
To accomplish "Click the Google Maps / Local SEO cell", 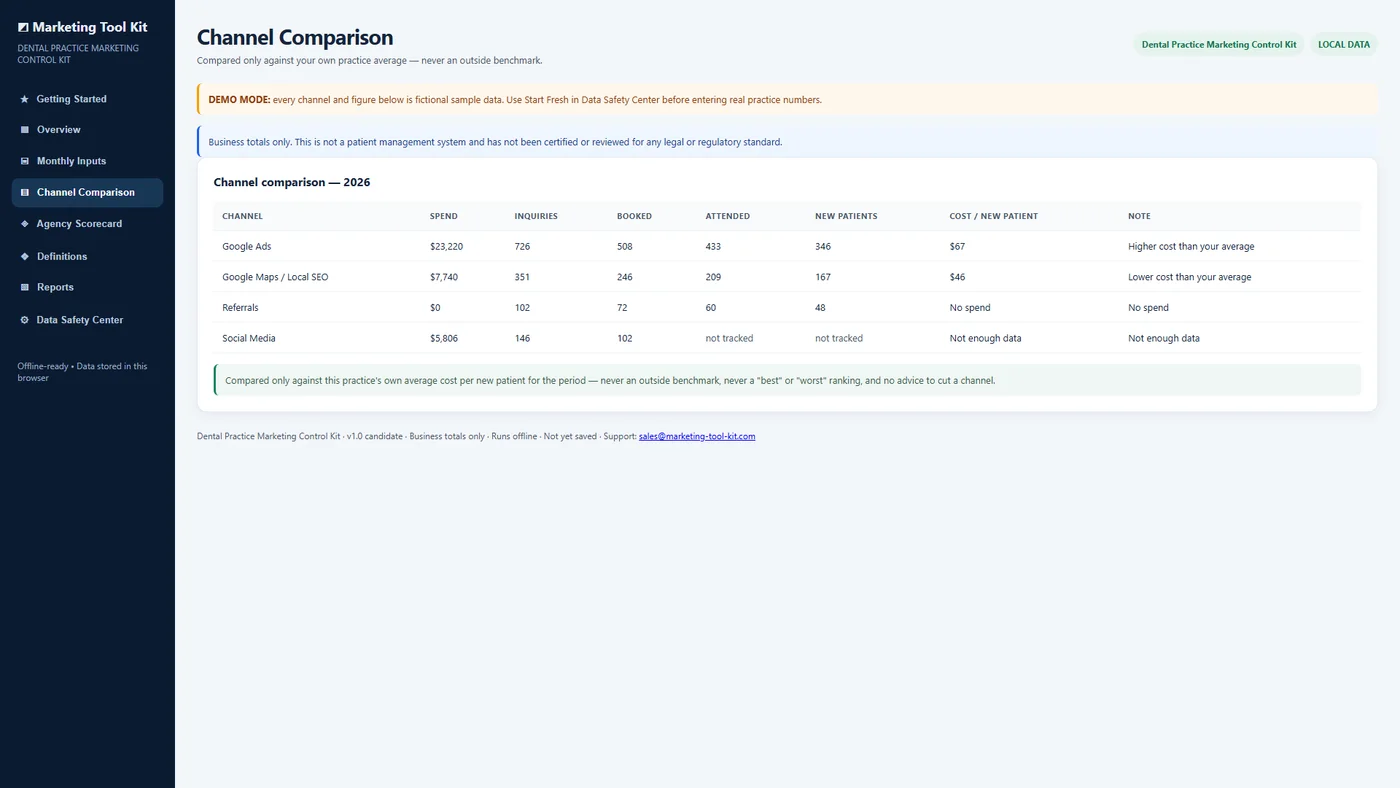I will click(275, 277).
